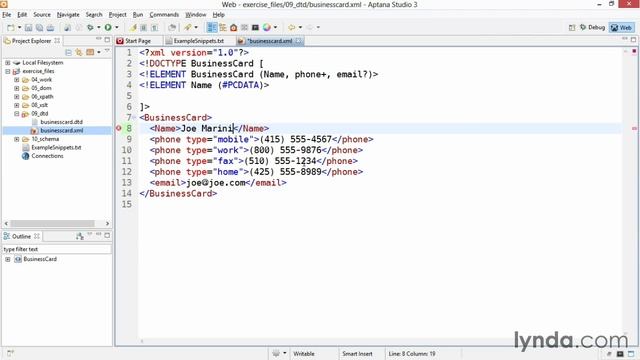Click the Open Perspective icon
Image resolution: width=640 pixels, height=360 pixels.
point(572,27)
